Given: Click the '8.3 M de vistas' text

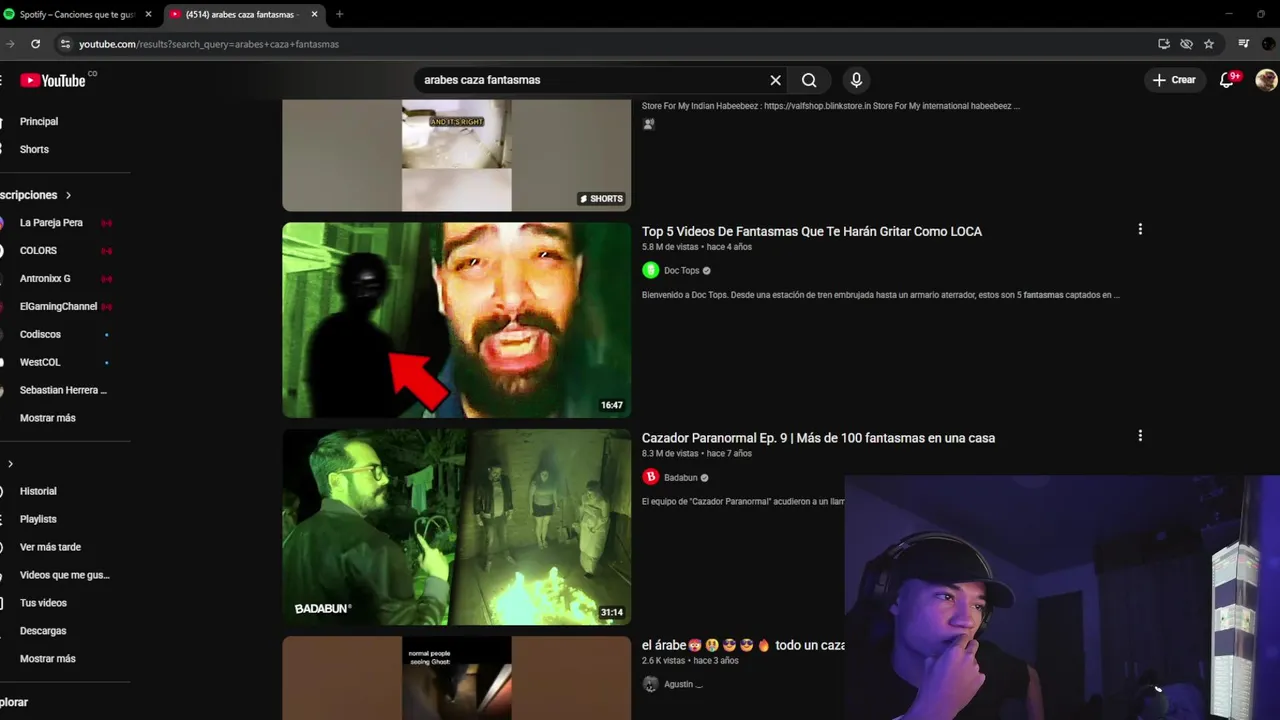Looking at the screenshot, I should (670, 454).
